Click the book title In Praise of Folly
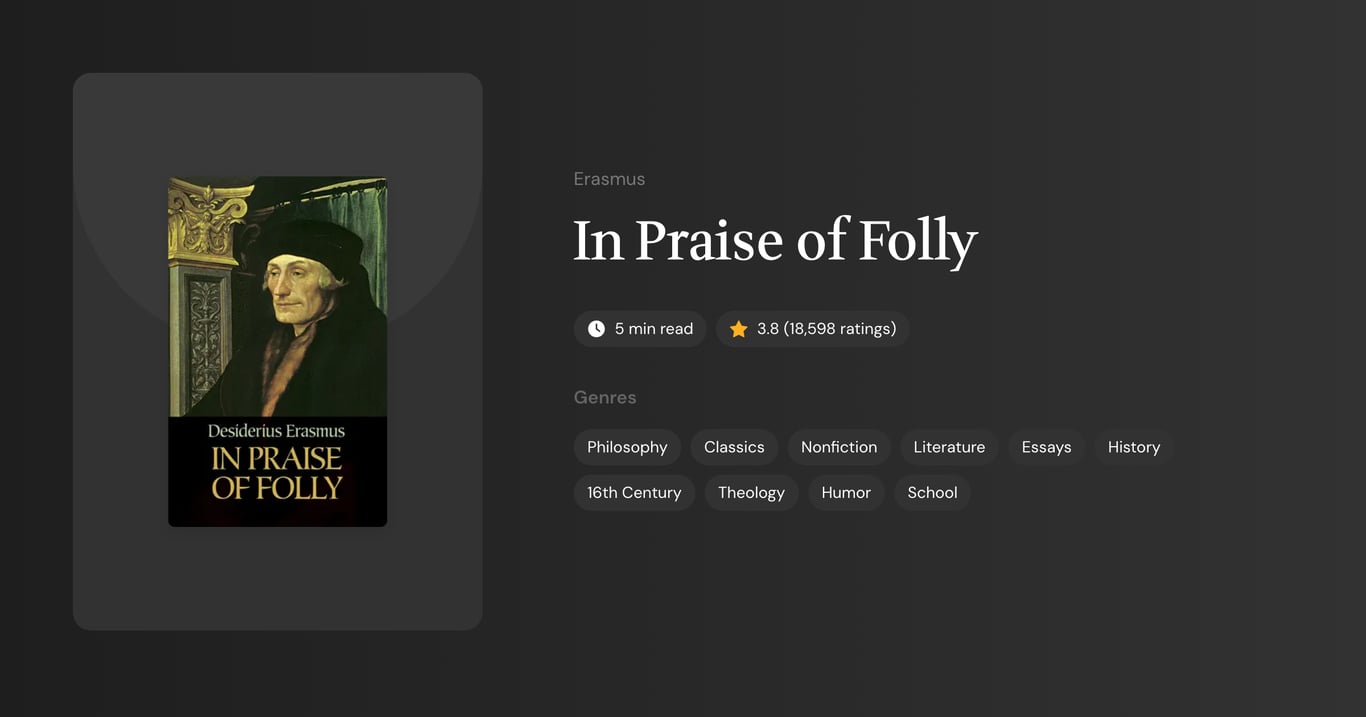 point(774,240)
